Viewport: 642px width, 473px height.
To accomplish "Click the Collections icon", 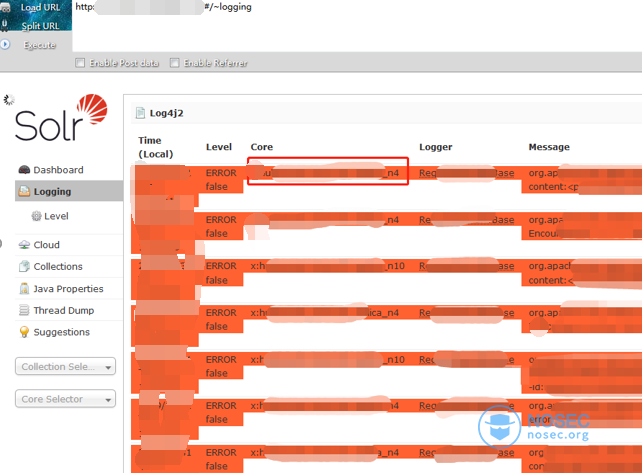I will pos(24,266).
